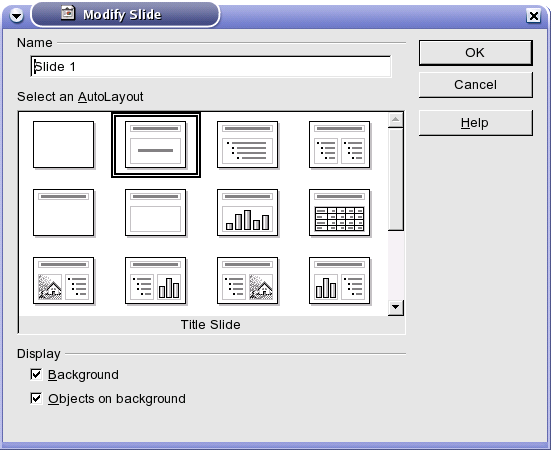Select the title with two text columns layout

point(340,145)
